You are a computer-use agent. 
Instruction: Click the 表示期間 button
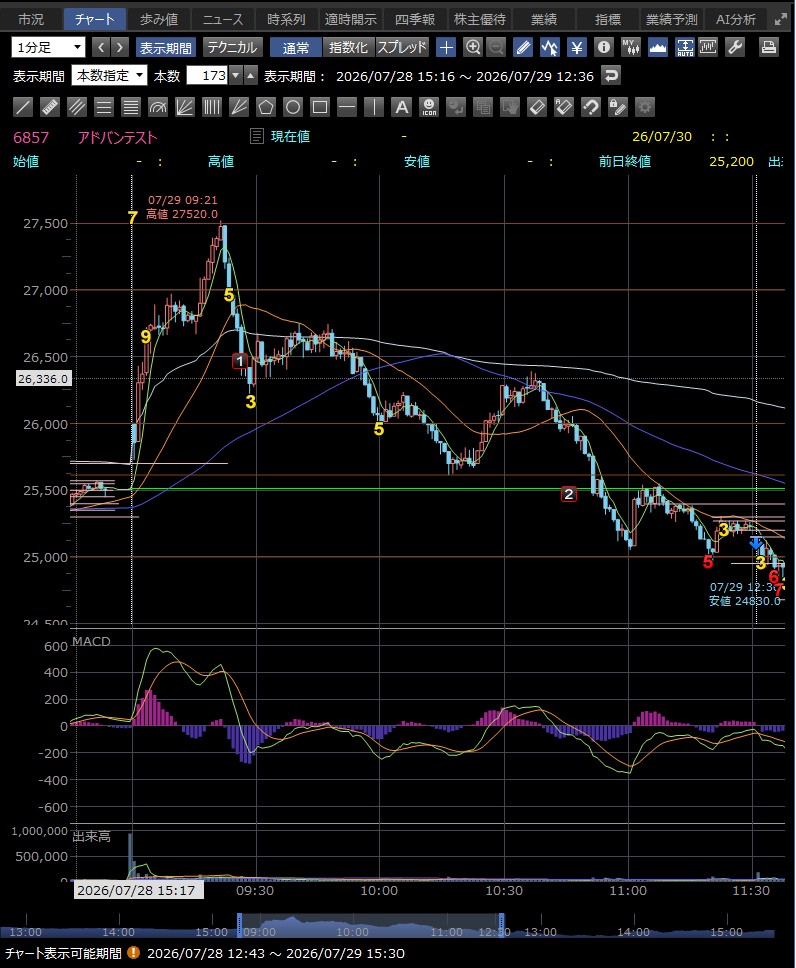click(x=165, y=47)
